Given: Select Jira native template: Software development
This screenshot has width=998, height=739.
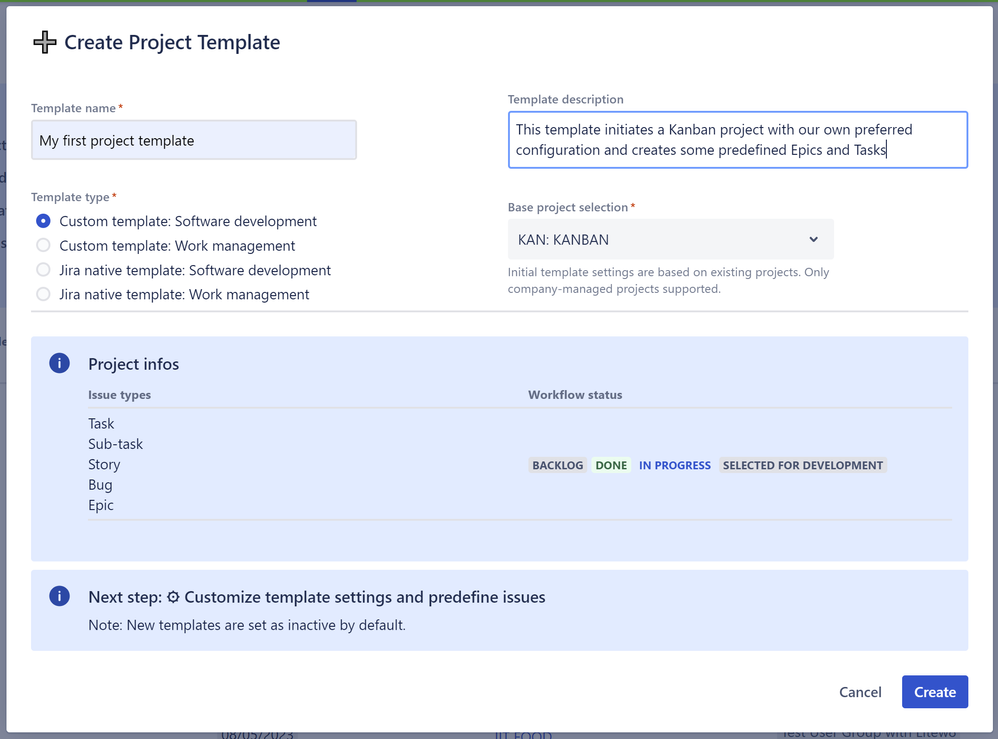Looking at the screenshot, I should 43,270.
